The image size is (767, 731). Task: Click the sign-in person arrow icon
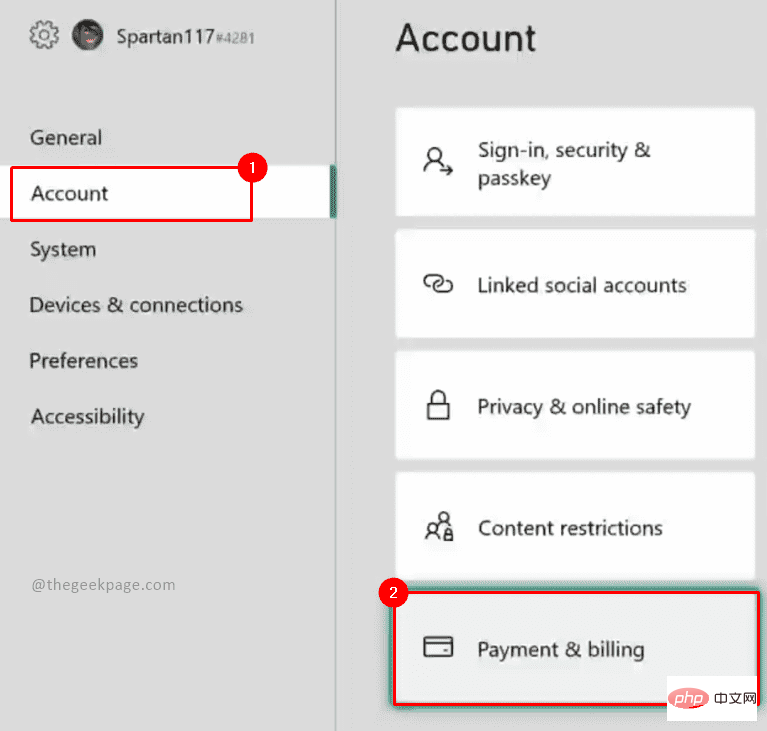(437, 163)
